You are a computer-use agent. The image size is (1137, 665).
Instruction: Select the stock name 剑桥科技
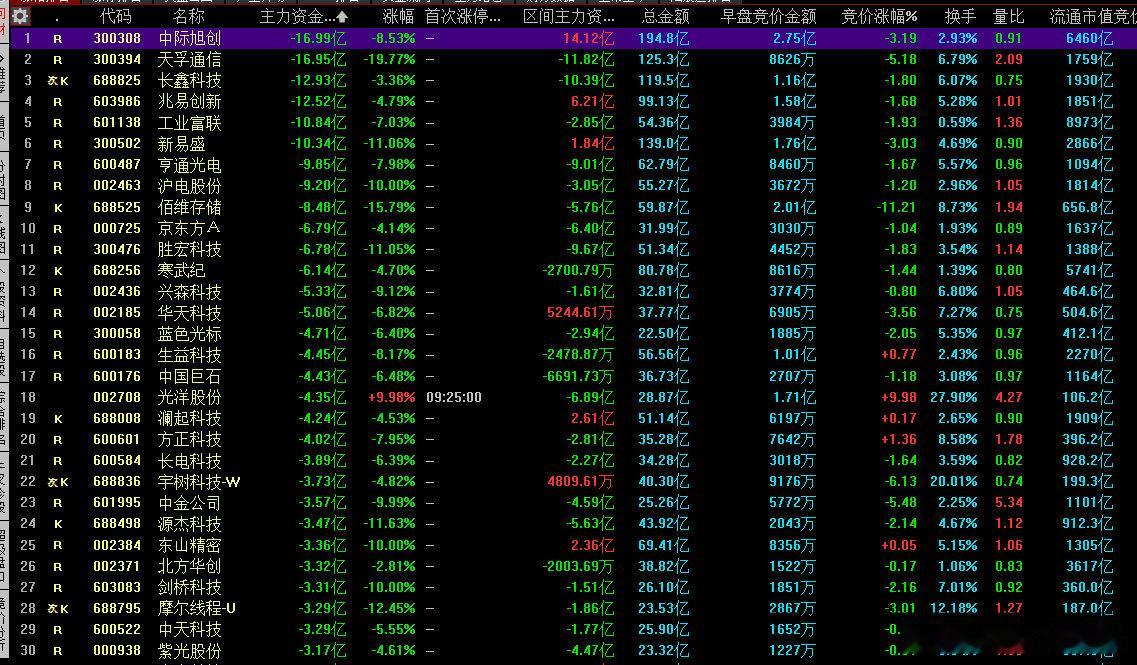point(189,587)
